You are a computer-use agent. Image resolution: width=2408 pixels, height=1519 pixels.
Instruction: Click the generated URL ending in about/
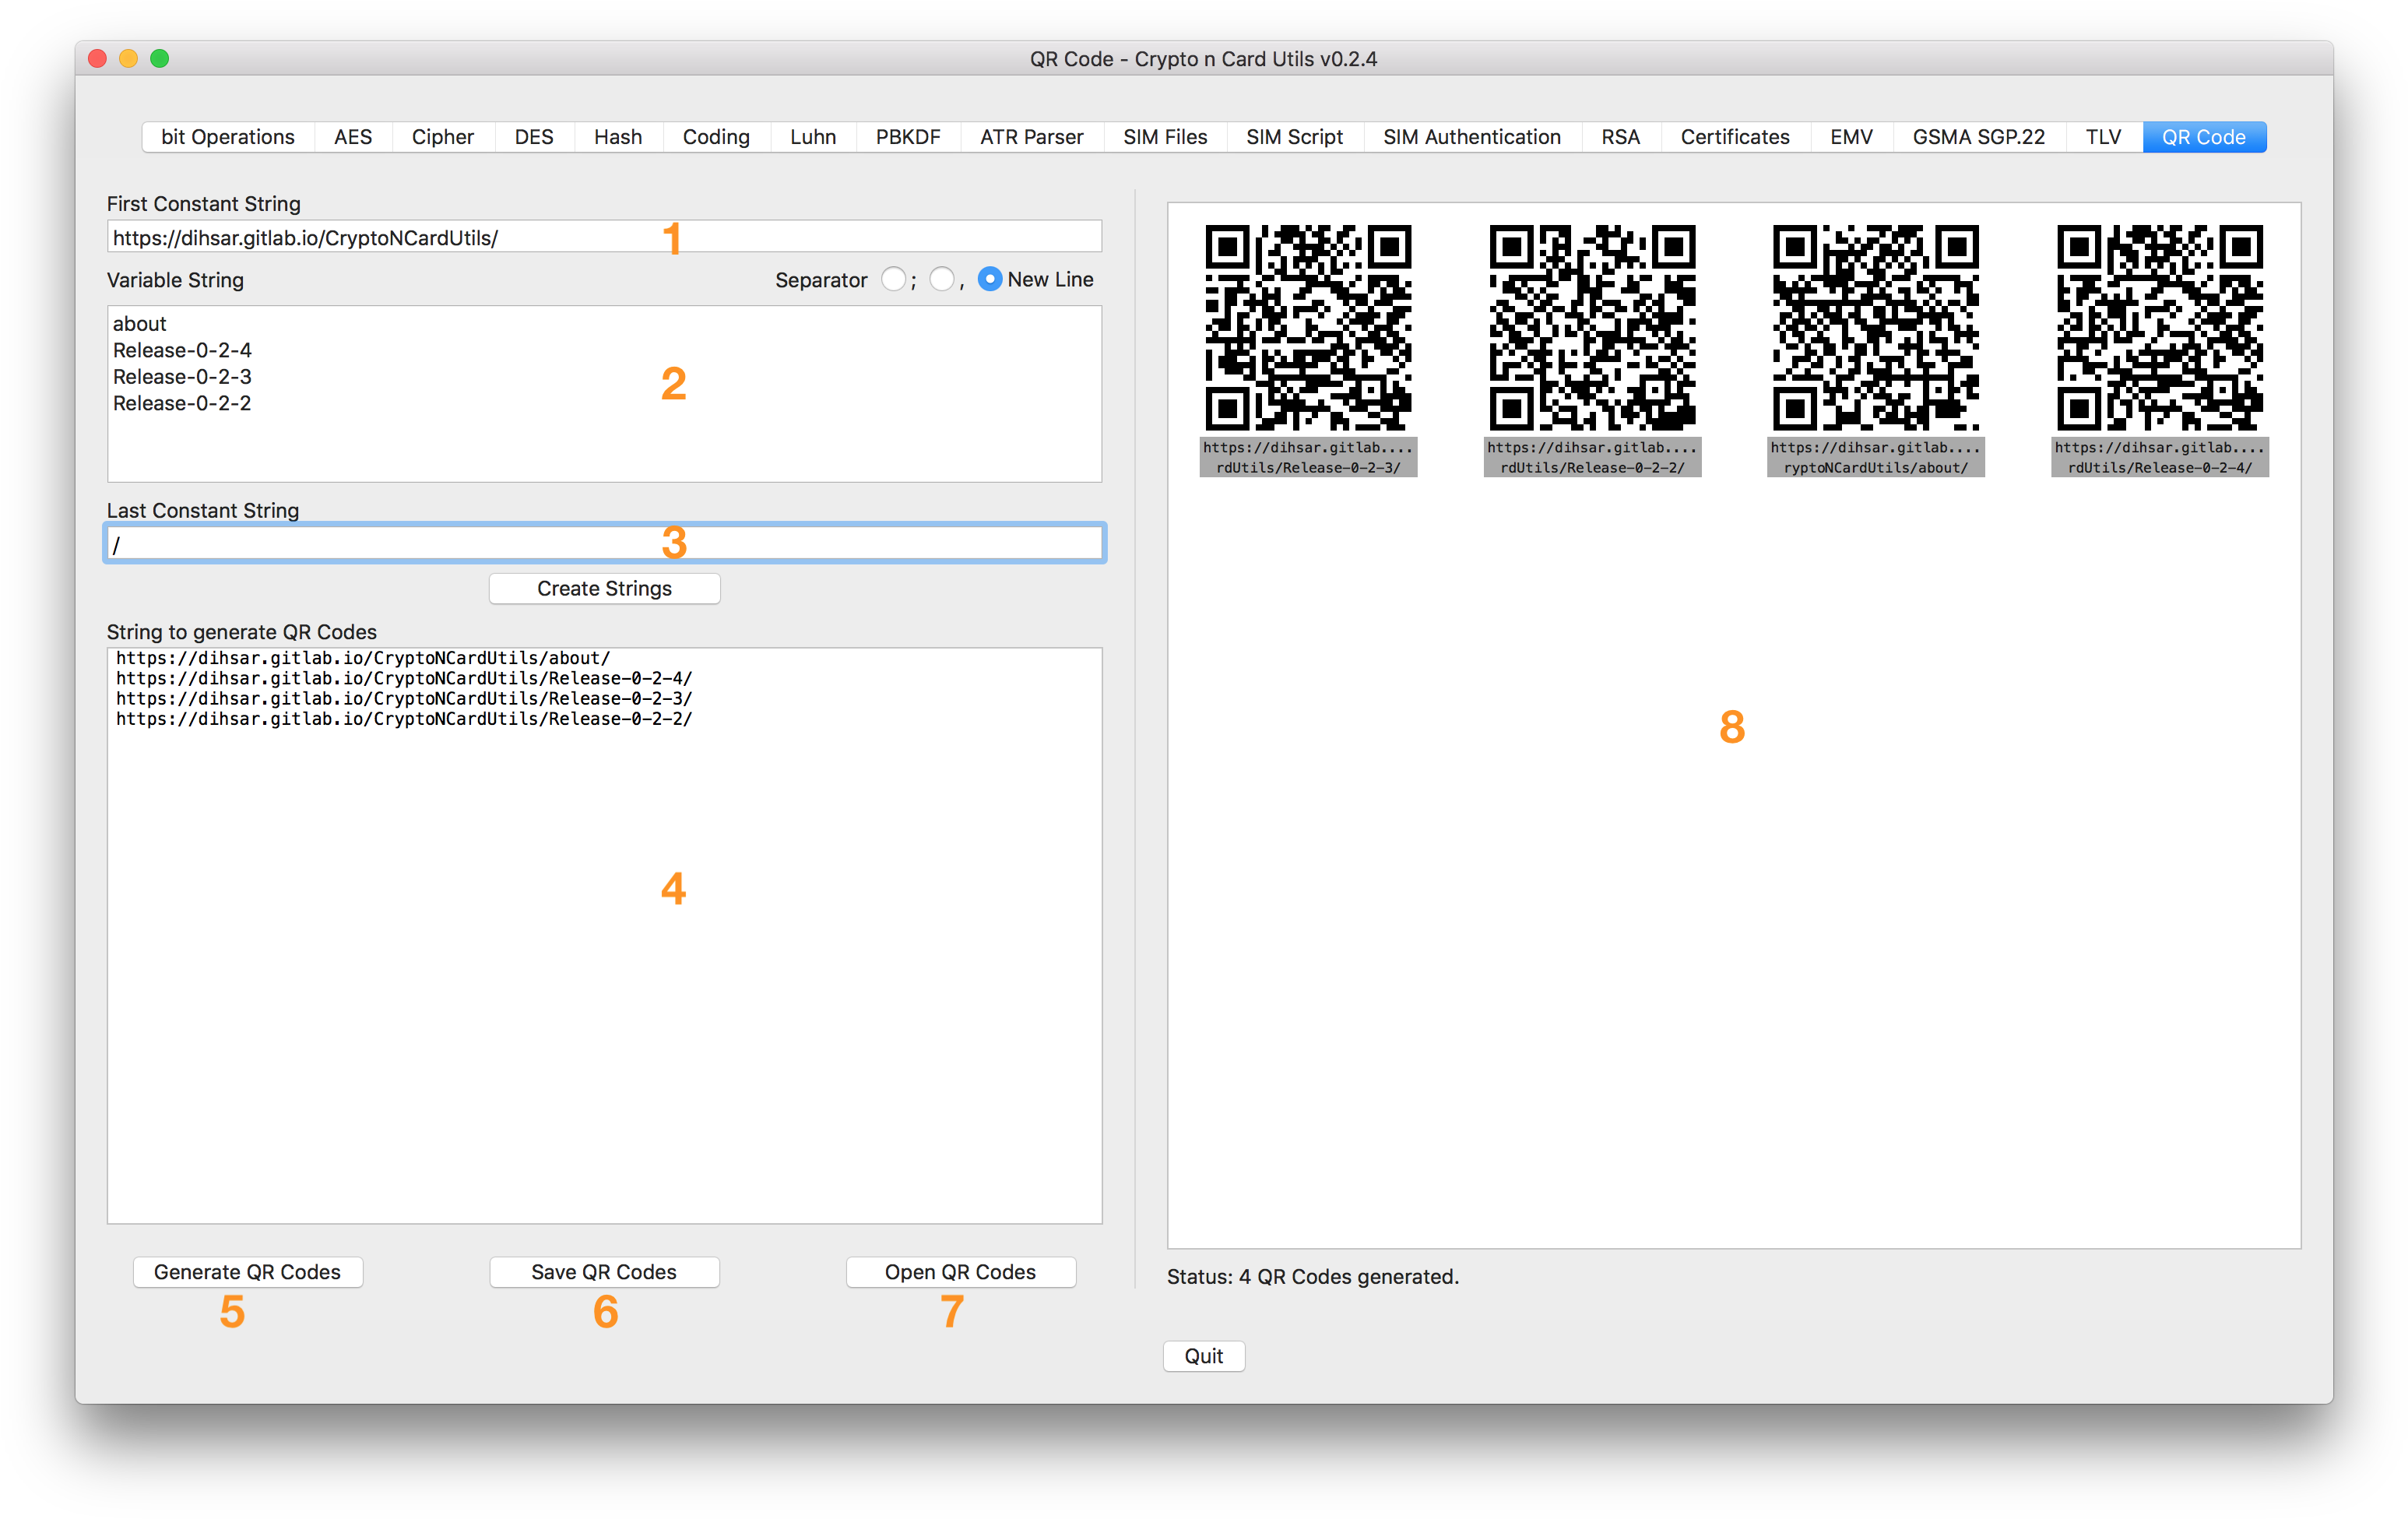[363, 658]
